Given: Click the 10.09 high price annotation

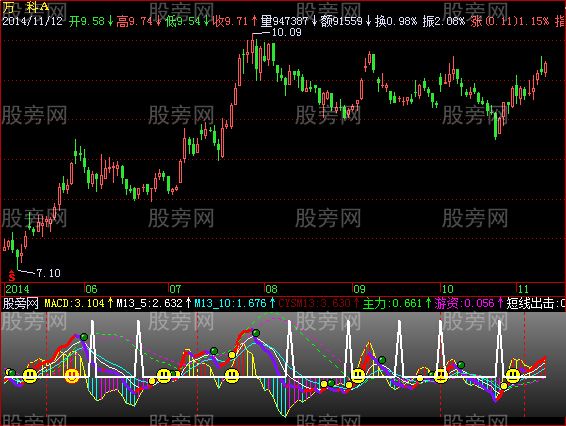Looking at the screenshot, I should click(x=286, y=32).
